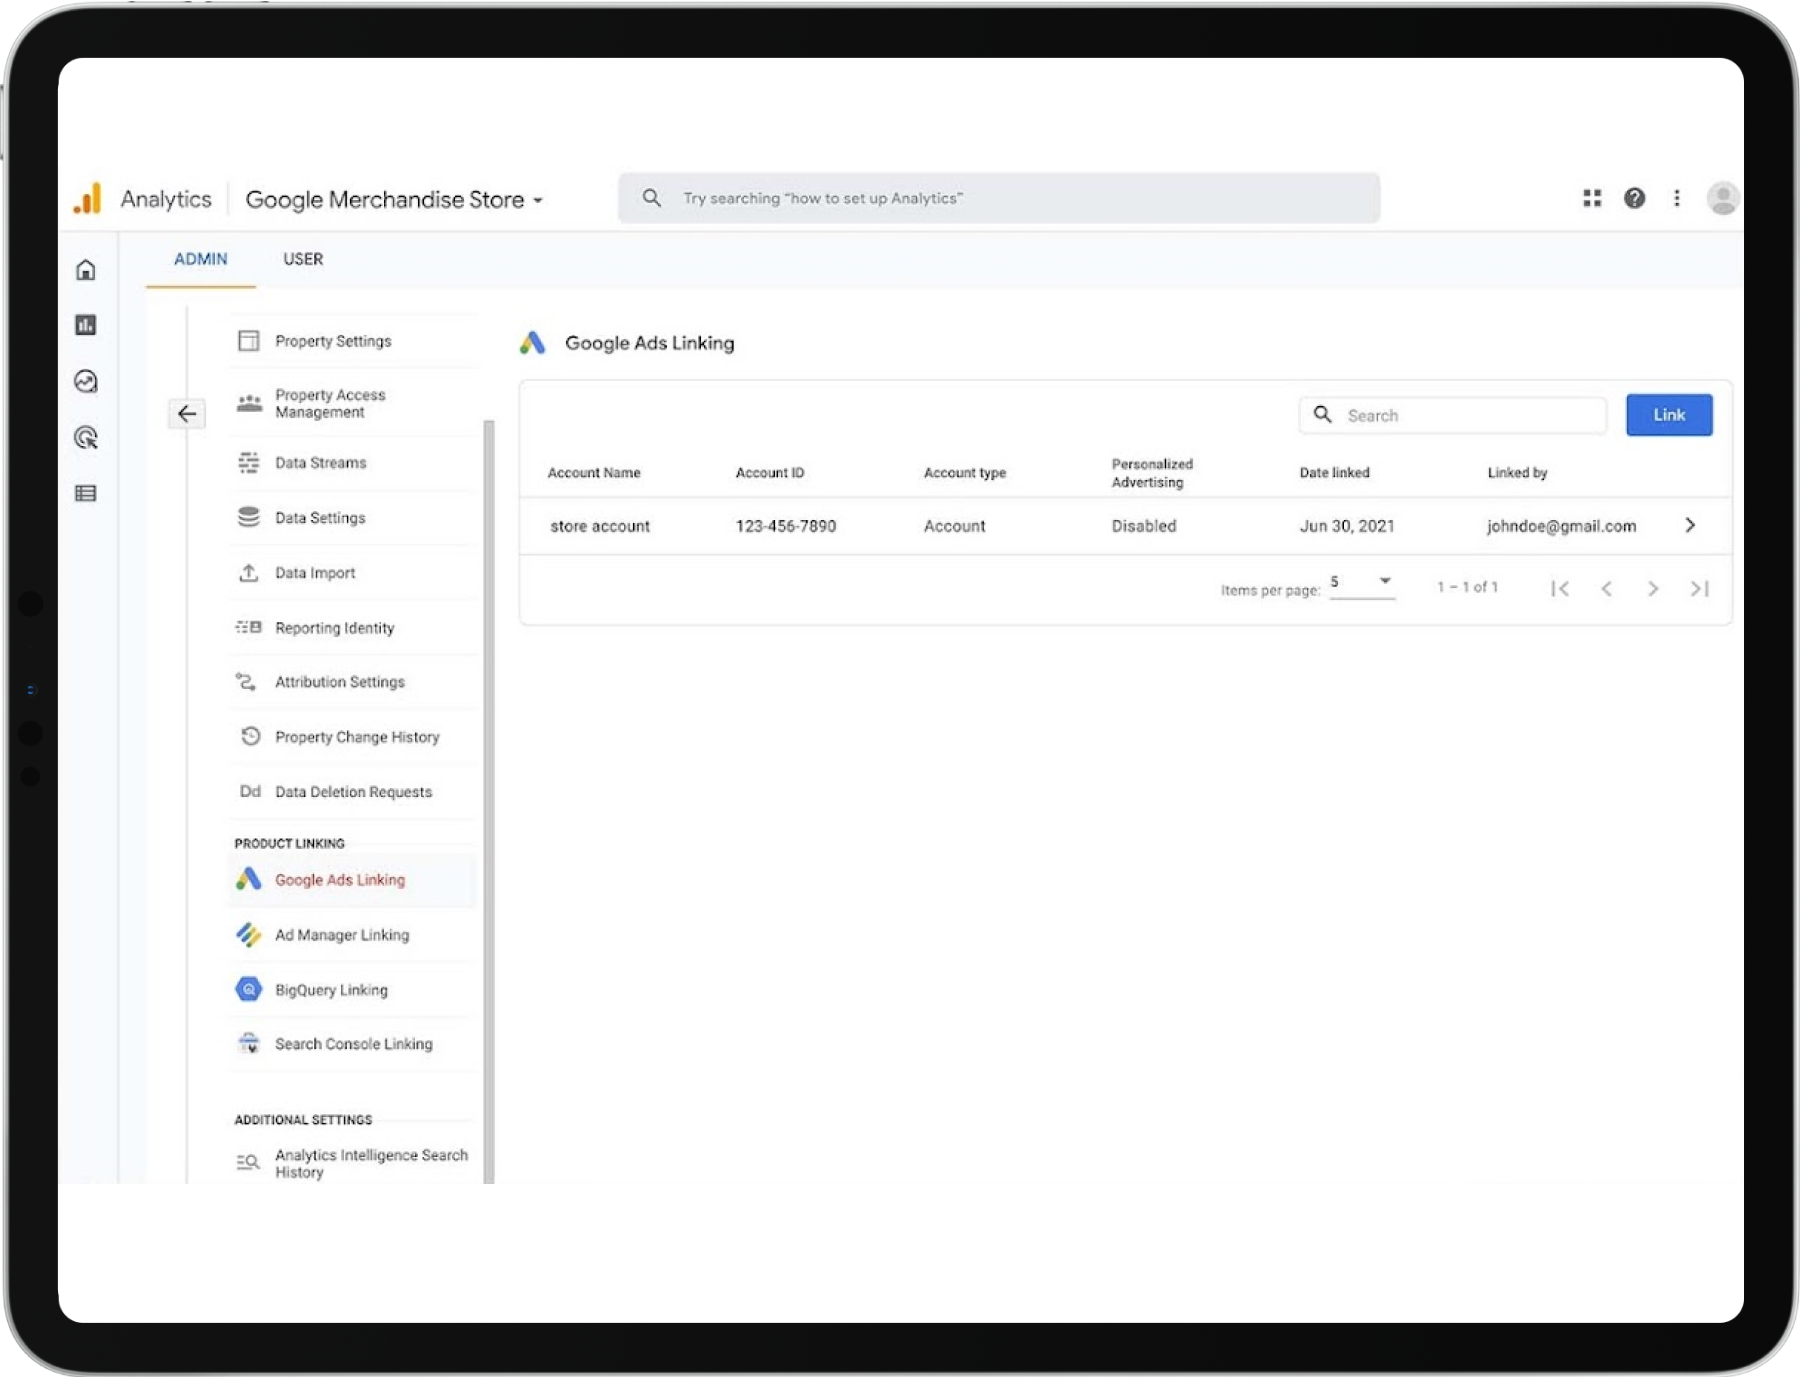1800x1377 pixels.
Task: Open the Help question mark icon
Action: click(1634, 198)
